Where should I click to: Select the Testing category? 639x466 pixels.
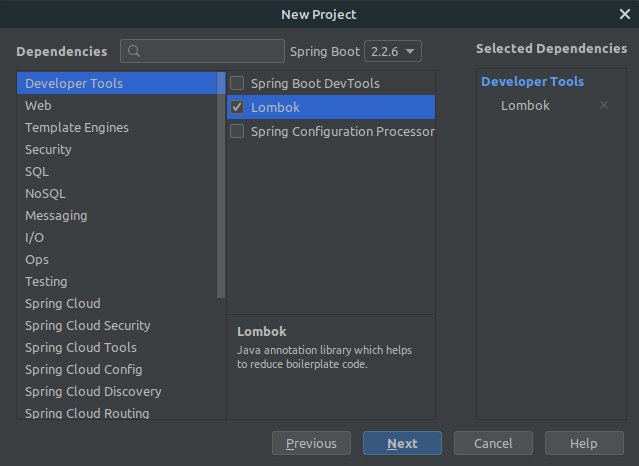pyautogui.click(x=46, y=281)
